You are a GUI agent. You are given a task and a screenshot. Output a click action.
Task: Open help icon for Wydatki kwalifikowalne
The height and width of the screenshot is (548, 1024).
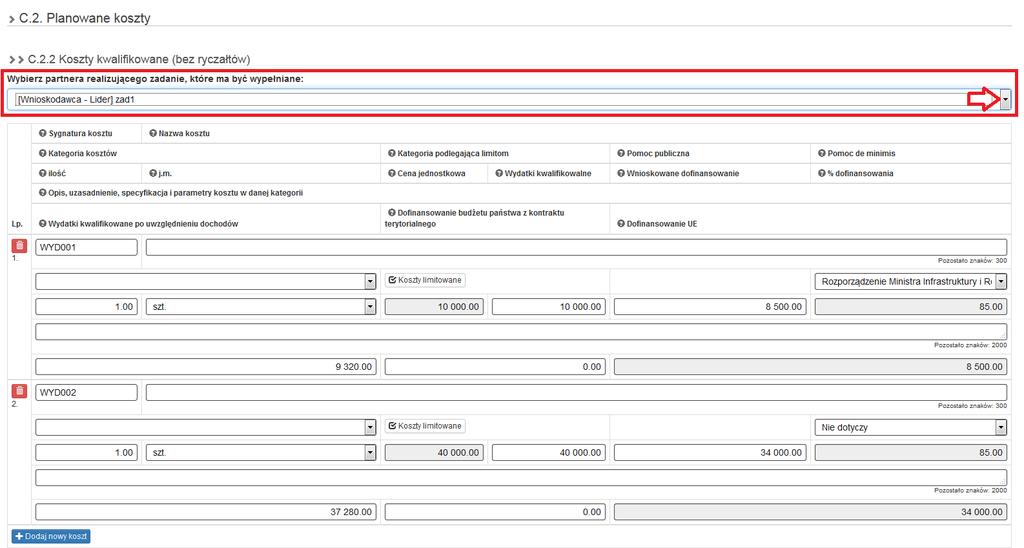[499, 174]
